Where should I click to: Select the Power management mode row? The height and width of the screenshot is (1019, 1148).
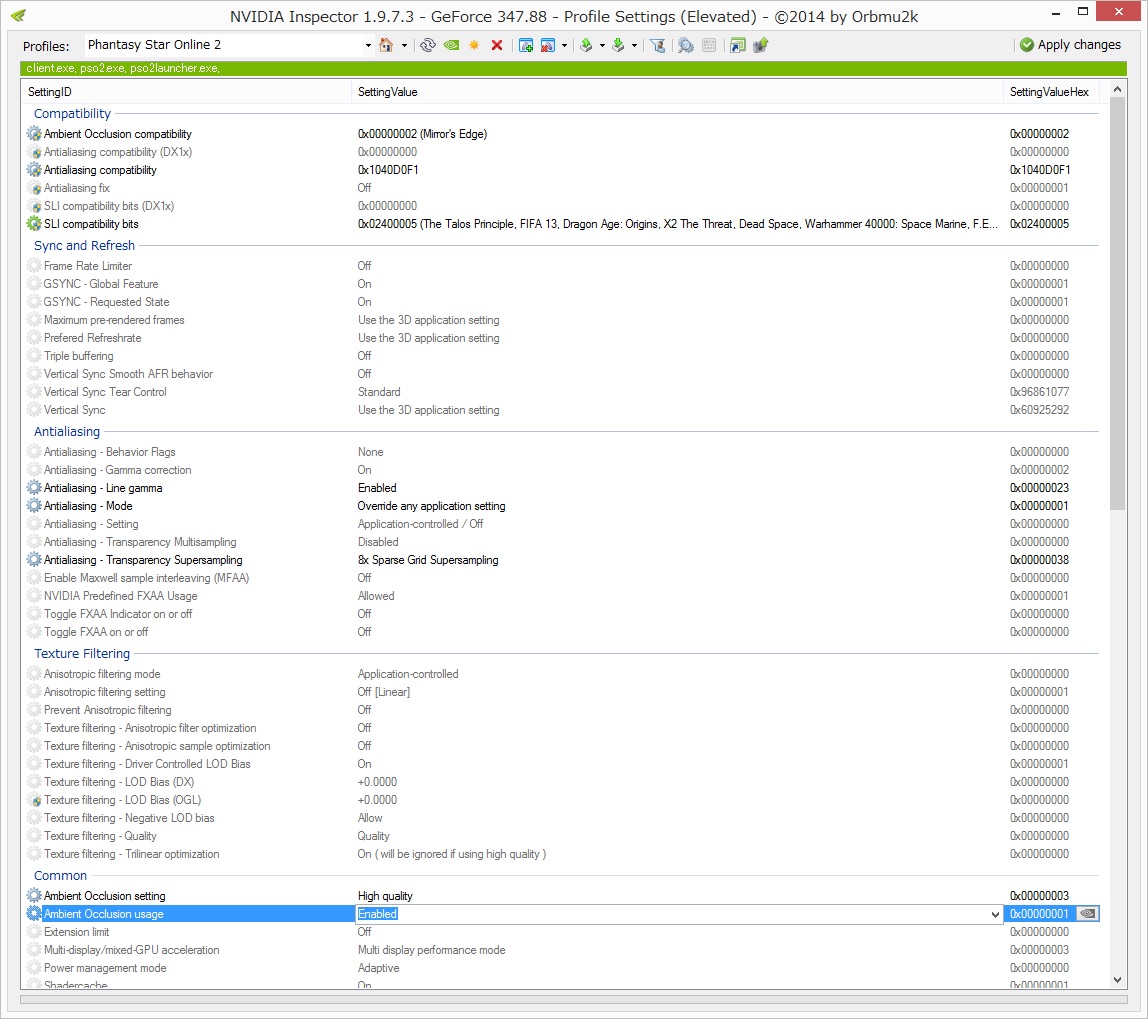(x=562, y=968)
